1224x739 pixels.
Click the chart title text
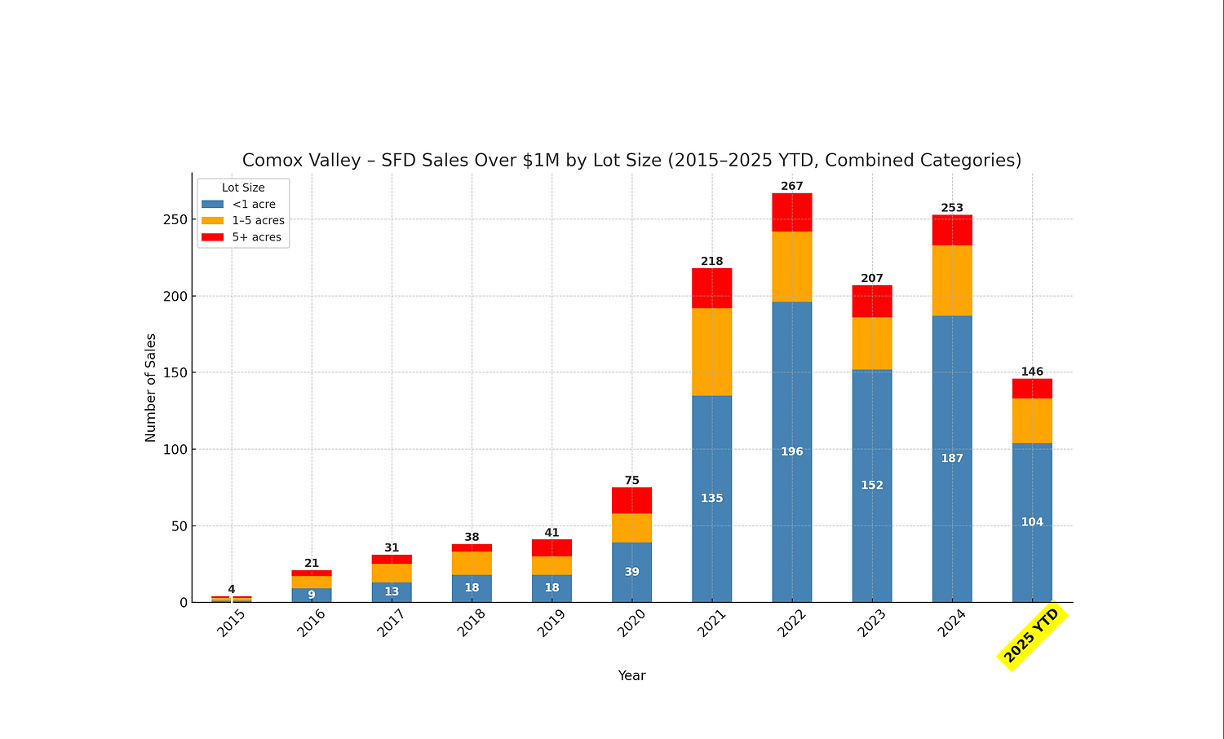[631, 160]
